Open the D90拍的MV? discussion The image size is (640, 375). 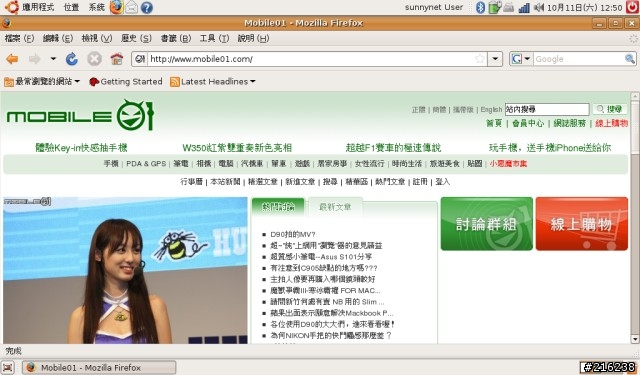(x=293, y=234)
